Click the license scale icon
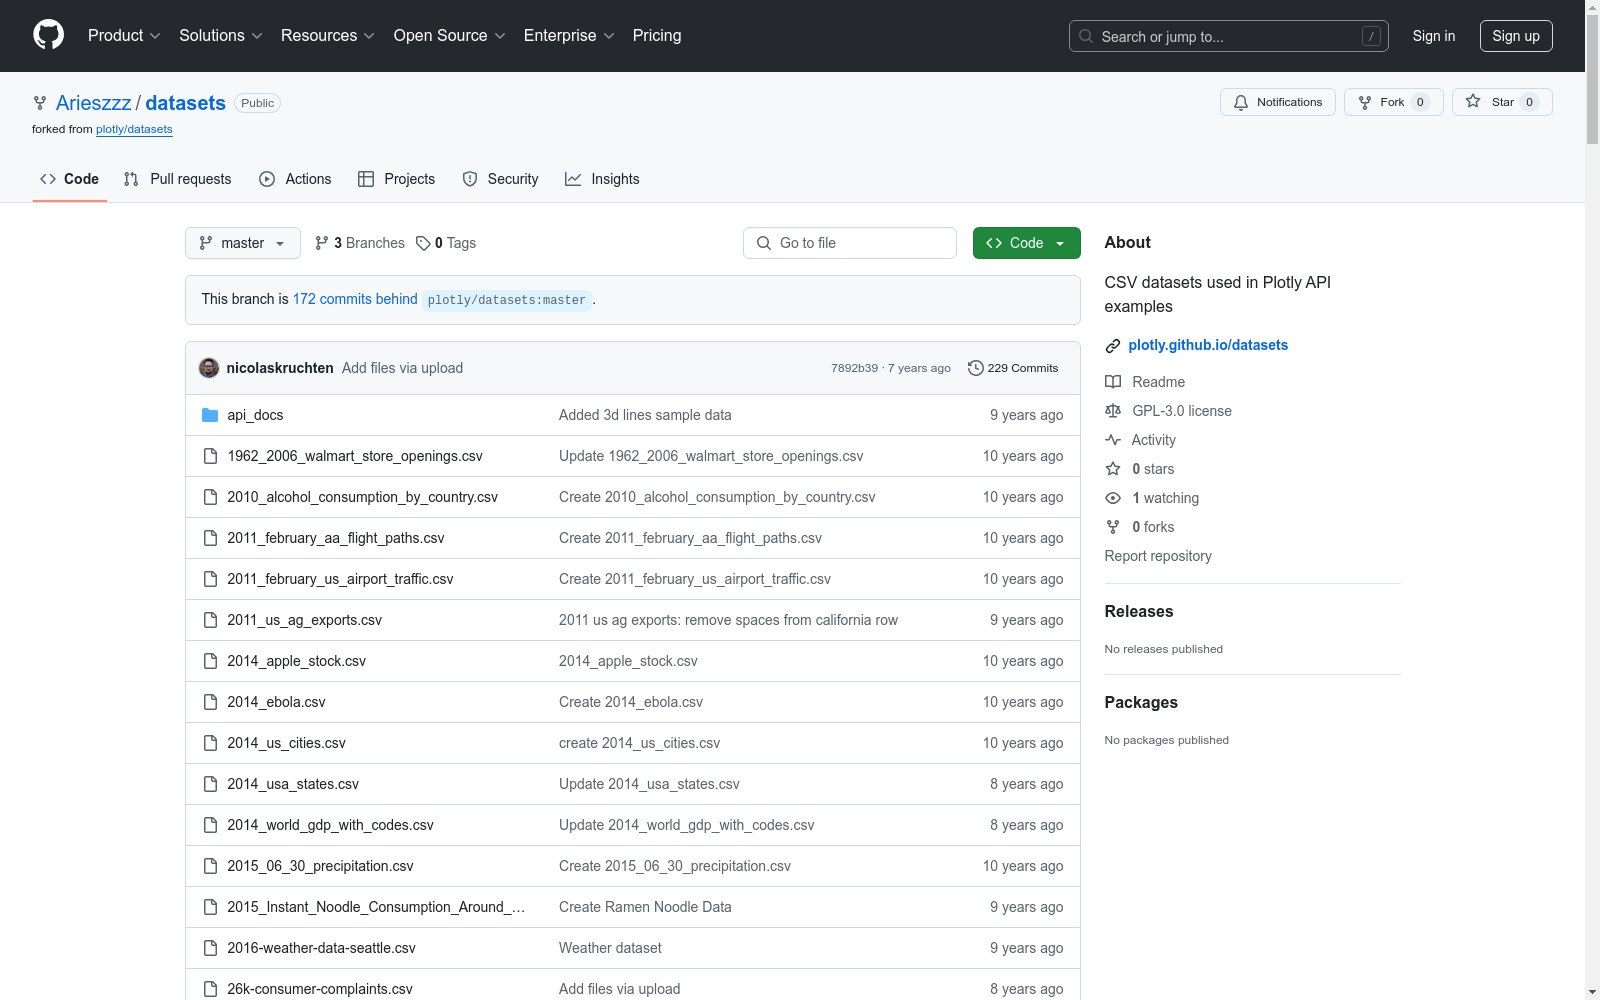Screen dimensions: 1600x1000 [1113, 411]
